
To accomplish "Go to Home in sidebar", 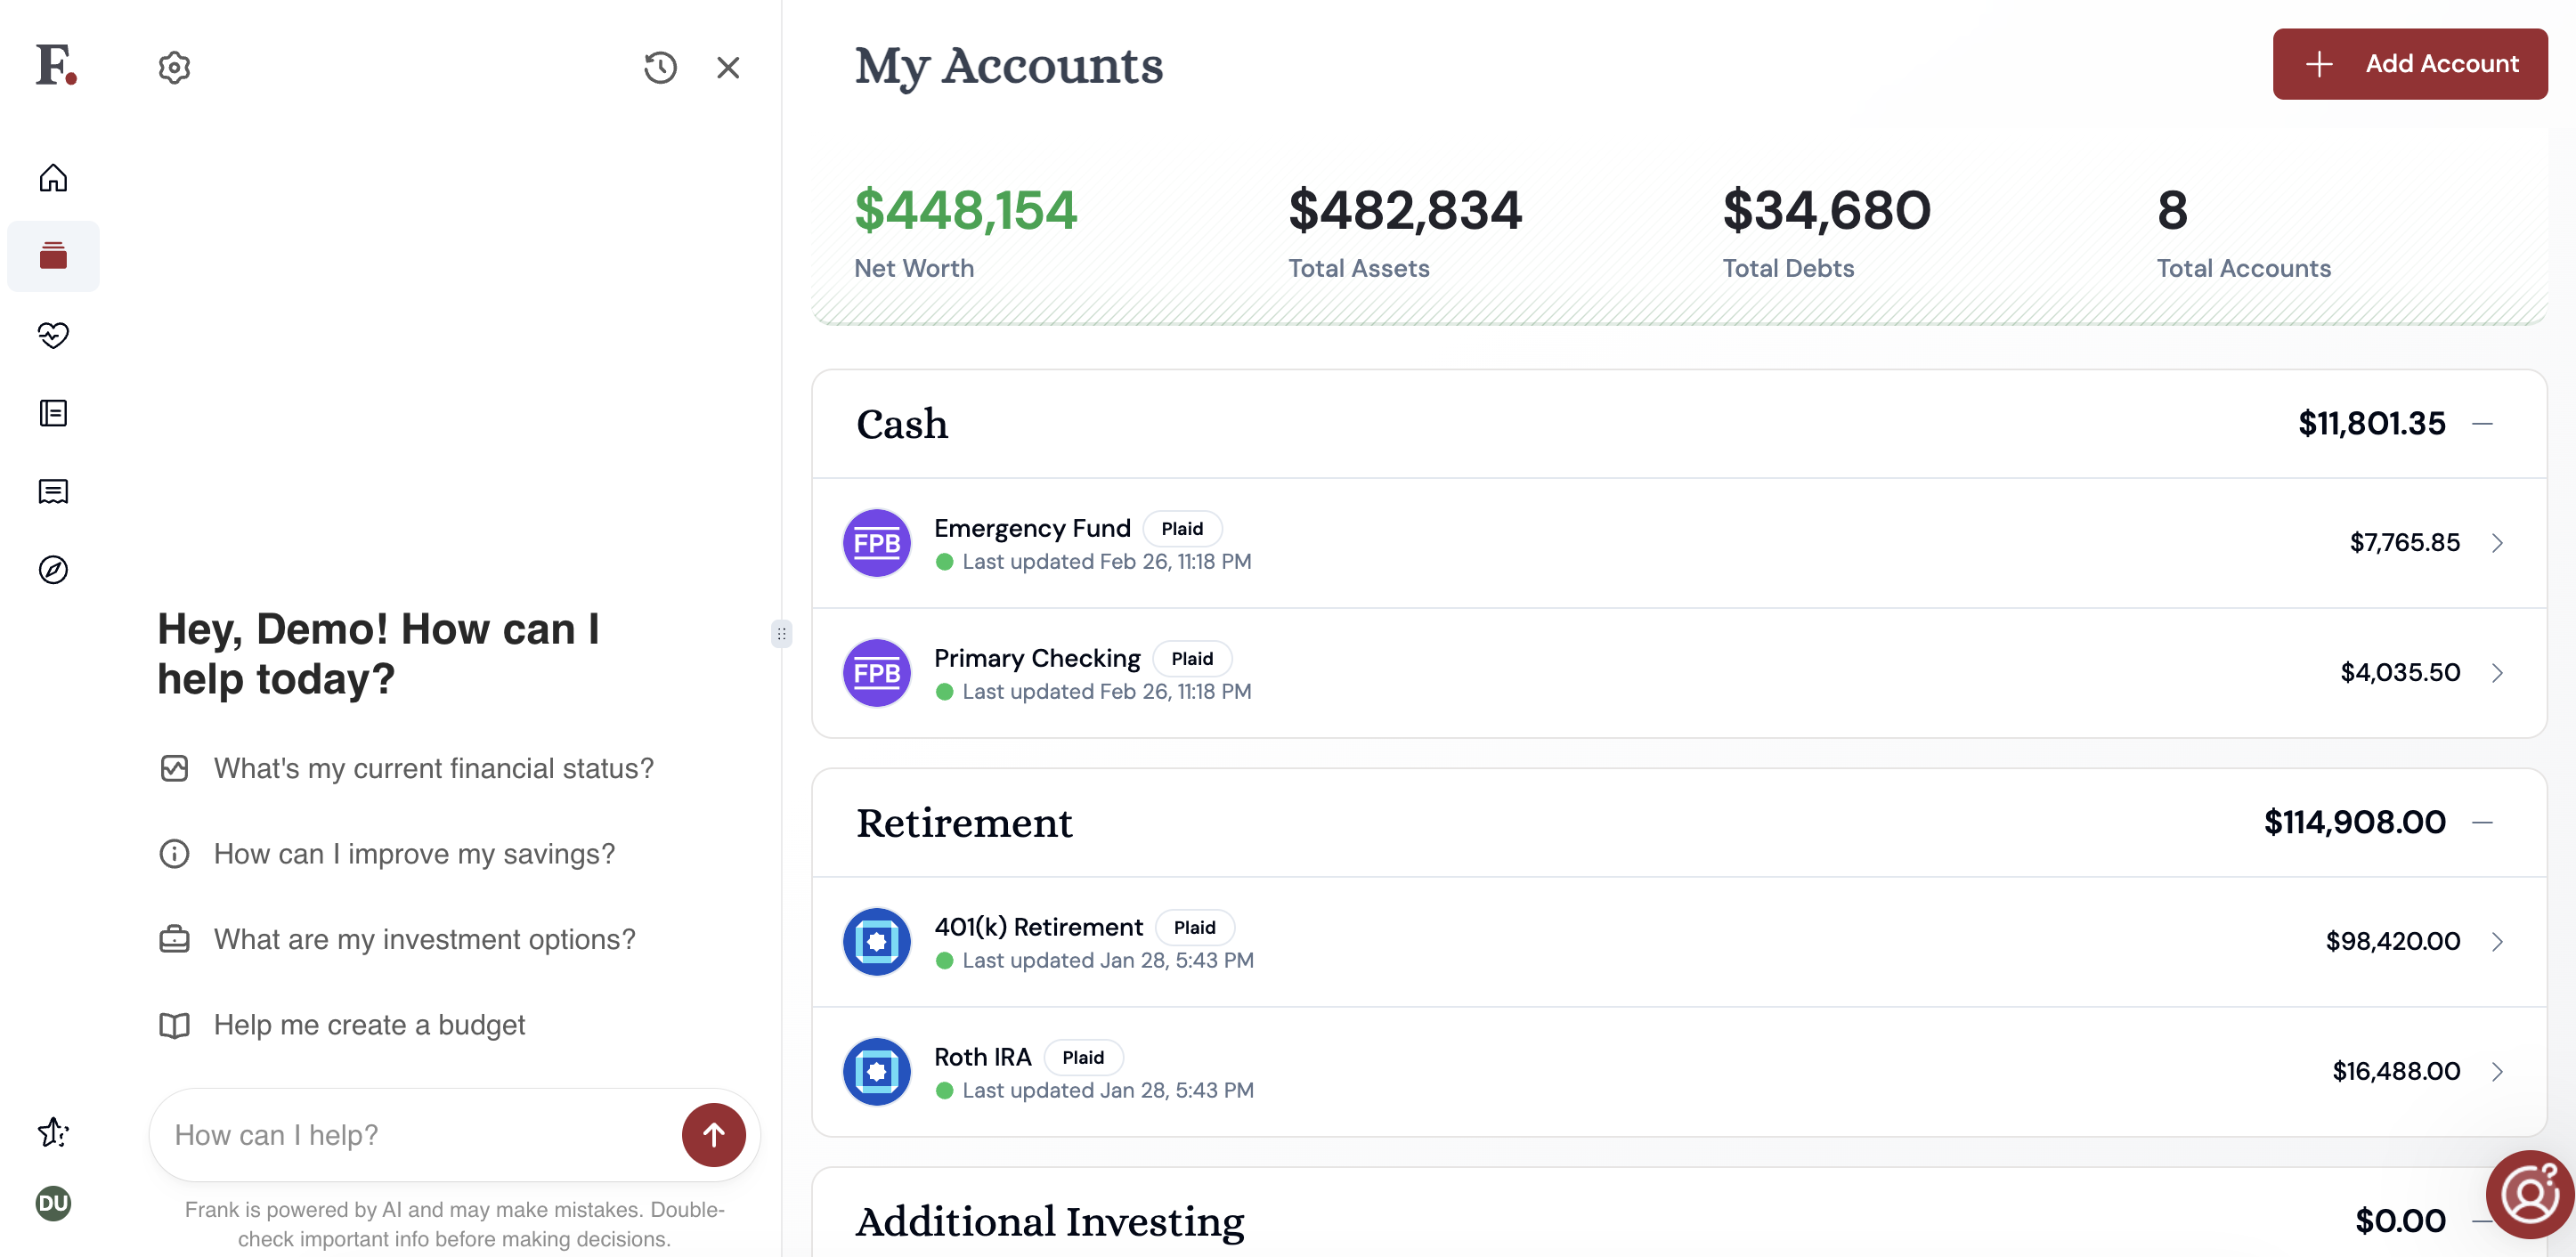I will (x=53, y=178).
